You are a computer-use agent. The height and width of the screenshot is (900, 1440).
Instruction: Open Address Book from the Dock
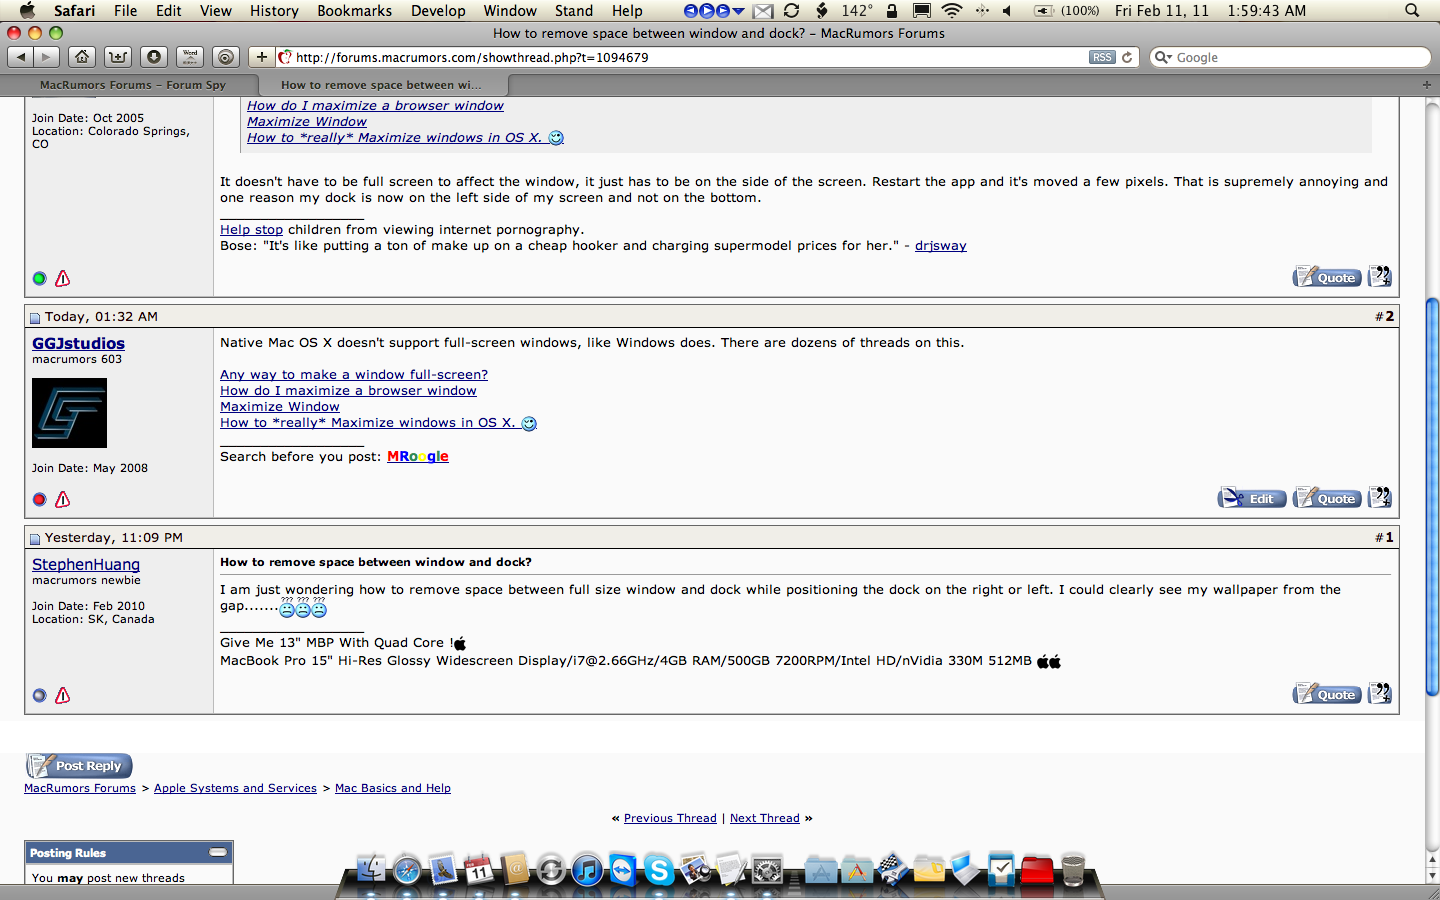[515, 870]
